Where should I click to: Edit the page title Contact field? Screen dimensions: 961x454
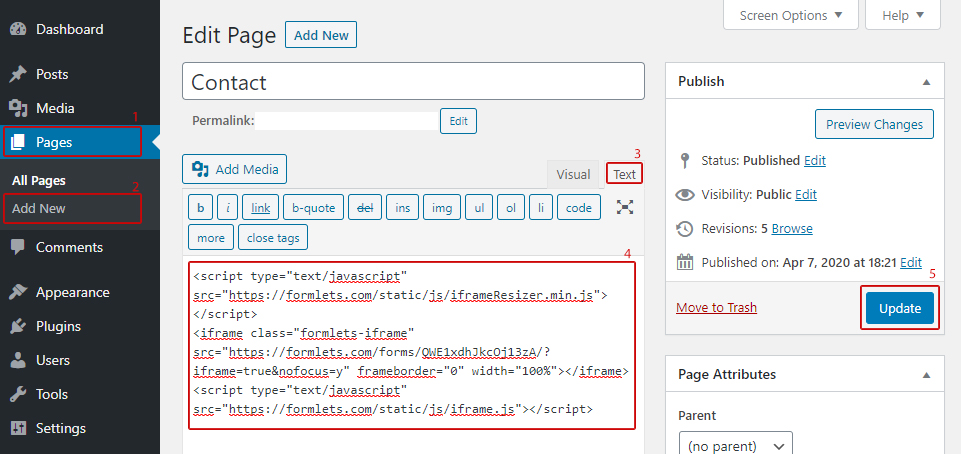pyautogui.click(x=413, y=81)
